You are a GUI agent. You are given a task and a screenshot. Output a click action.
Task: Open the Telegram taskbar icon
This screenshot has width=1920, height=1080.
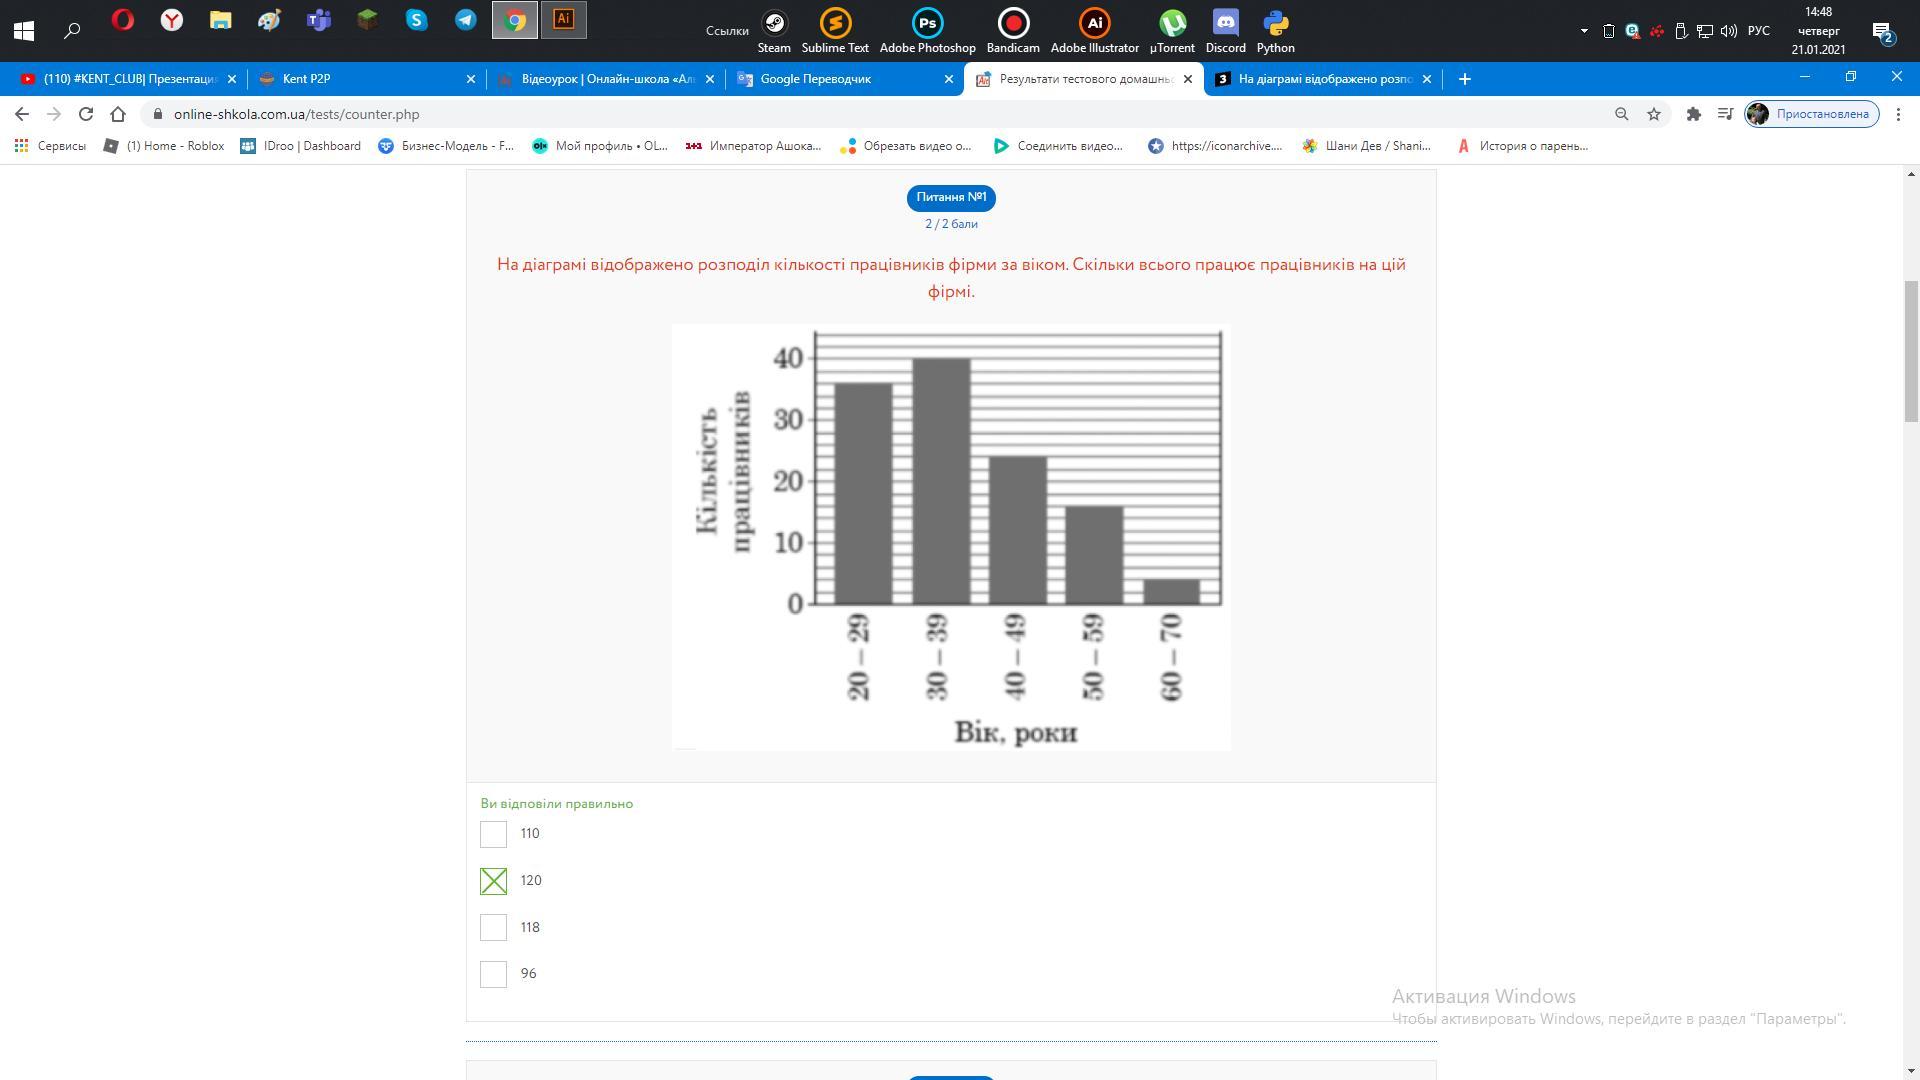465,20
